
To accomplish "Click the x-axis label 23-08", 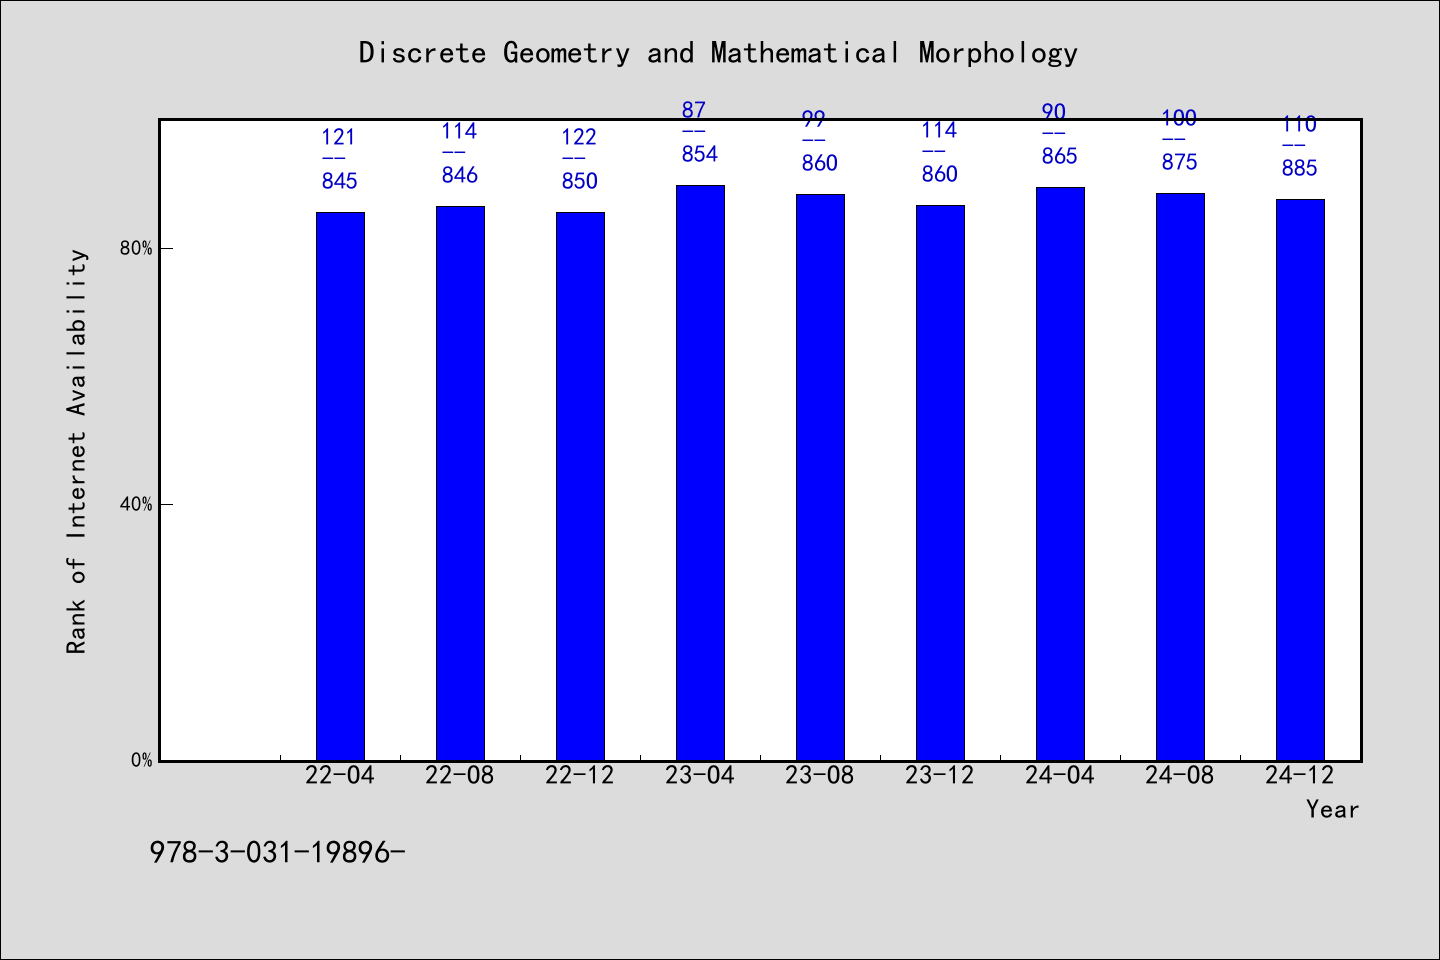I will coord(820,775).
